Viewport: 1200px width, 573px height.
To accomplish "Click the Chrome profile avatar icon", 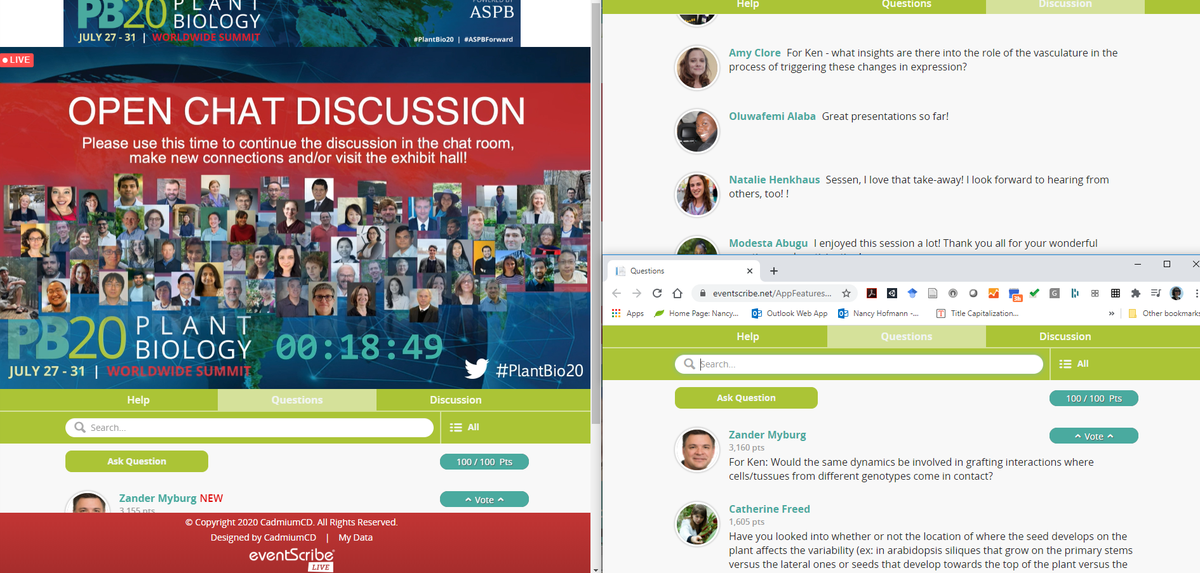I will pyautogui.click(x=1176, y=293).
